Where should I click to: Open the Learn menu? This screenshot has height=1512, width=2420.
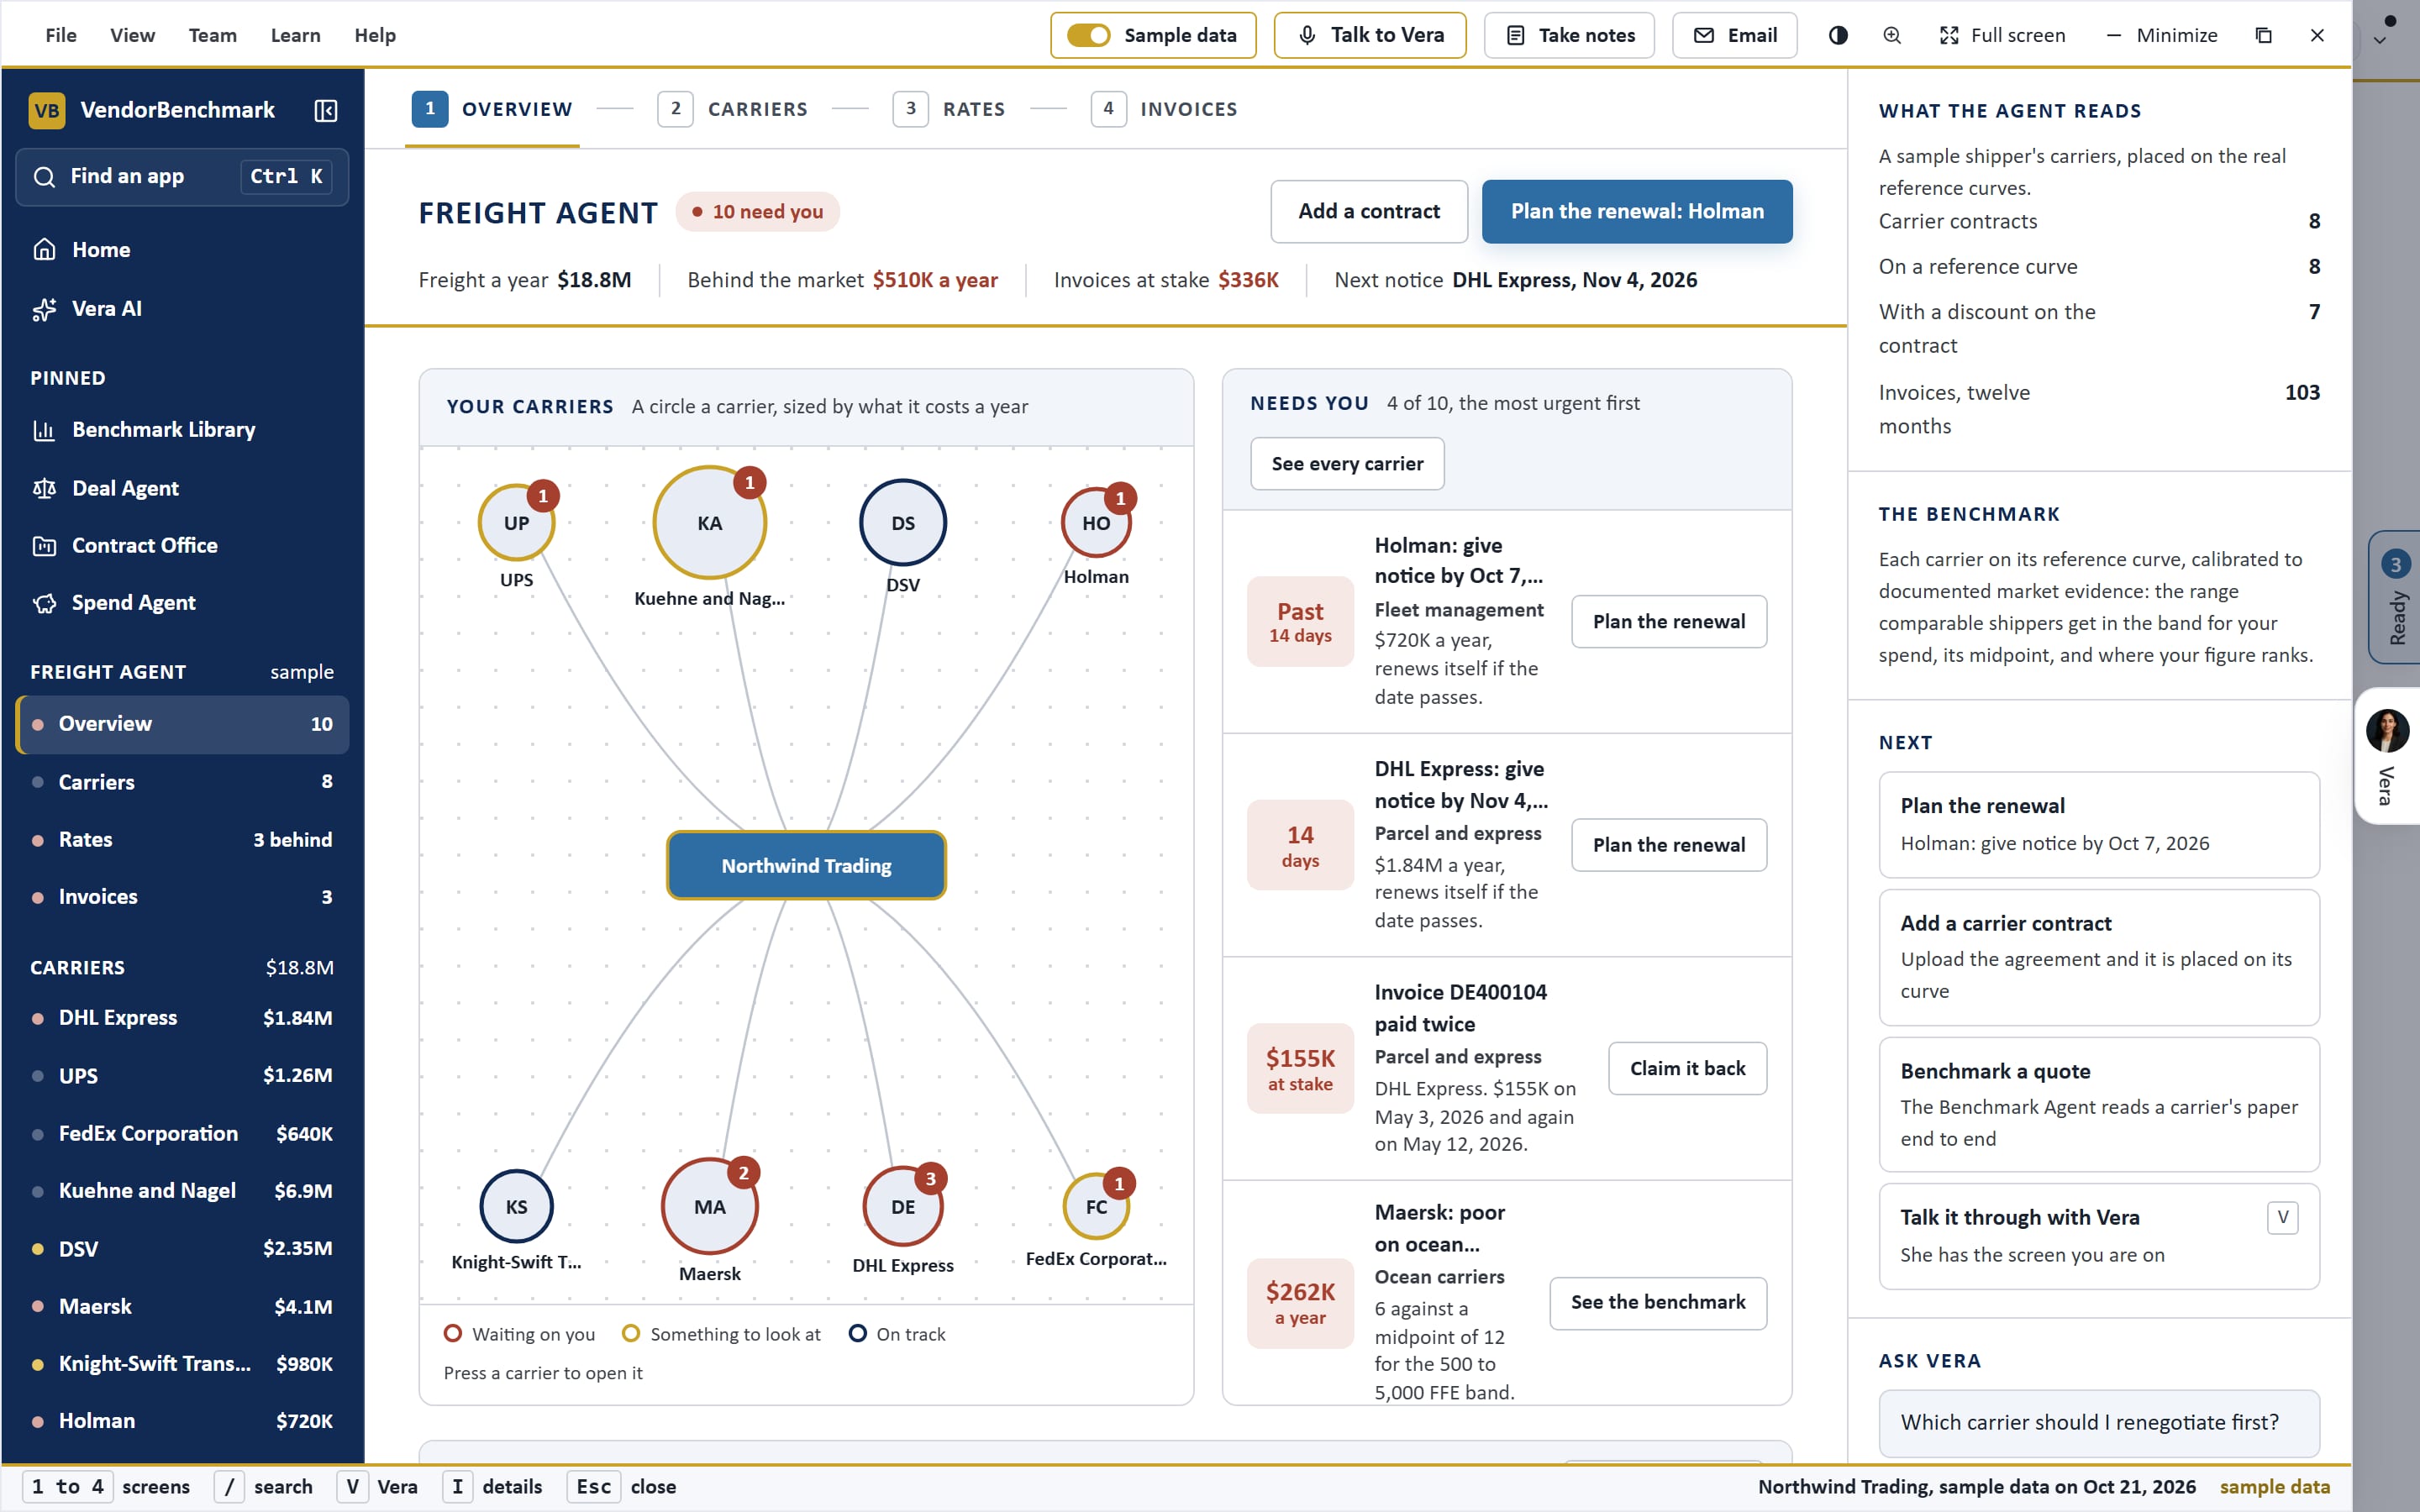point(295,35)
